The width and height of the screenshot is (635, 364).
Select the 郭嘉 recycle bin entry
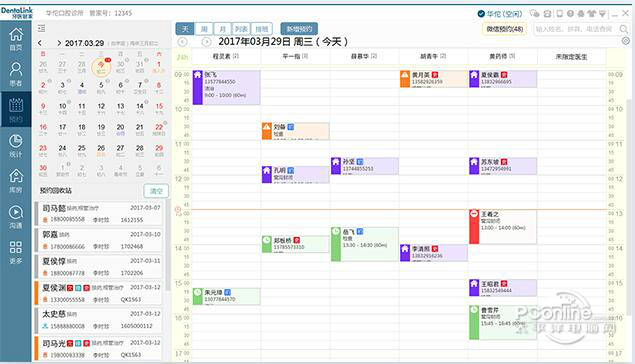coord(99,240)
